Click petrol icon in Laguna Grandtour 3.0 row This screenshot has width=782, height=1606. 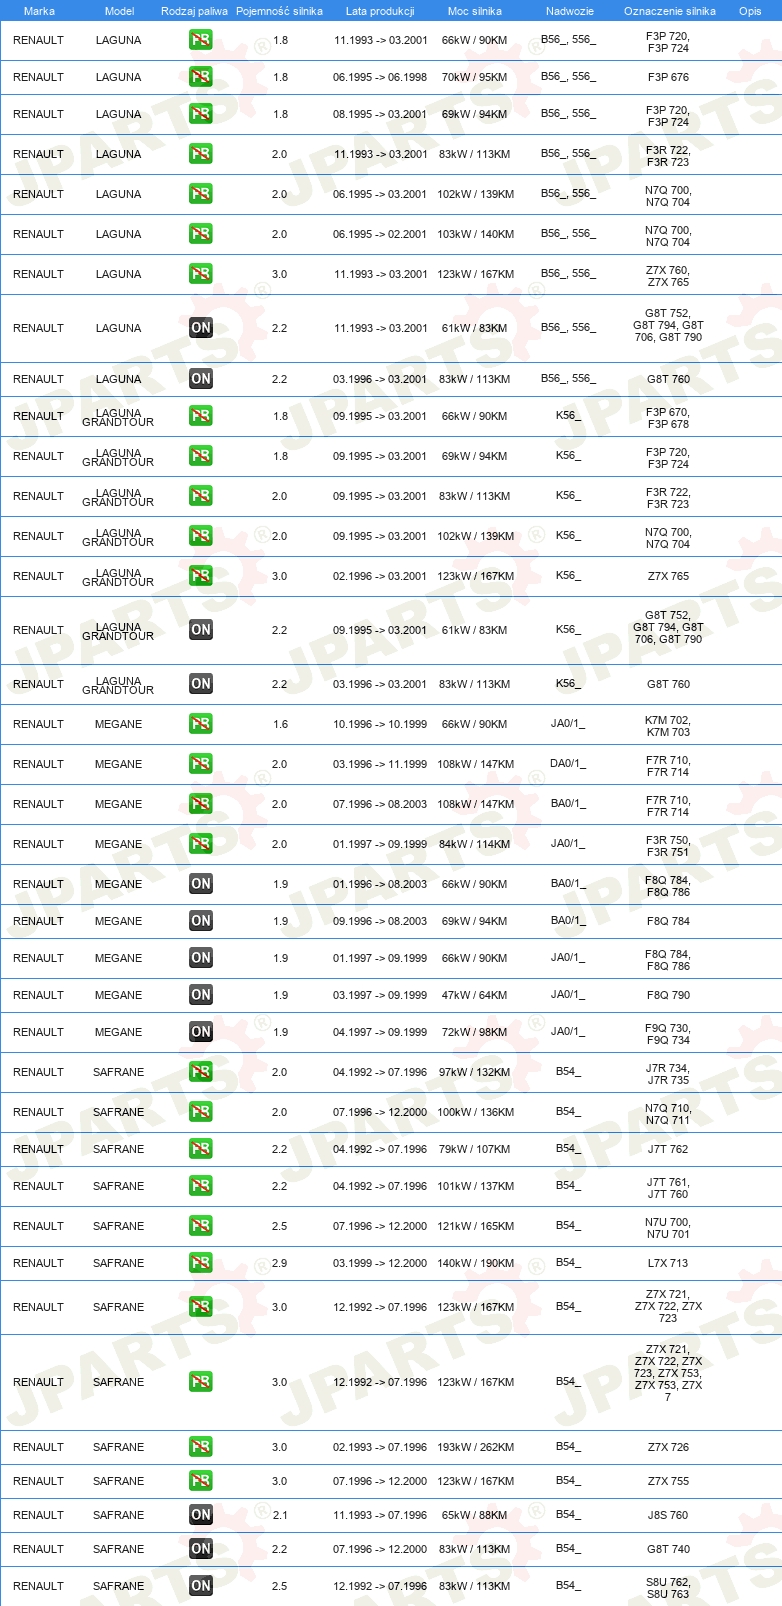tap(201, 576)
